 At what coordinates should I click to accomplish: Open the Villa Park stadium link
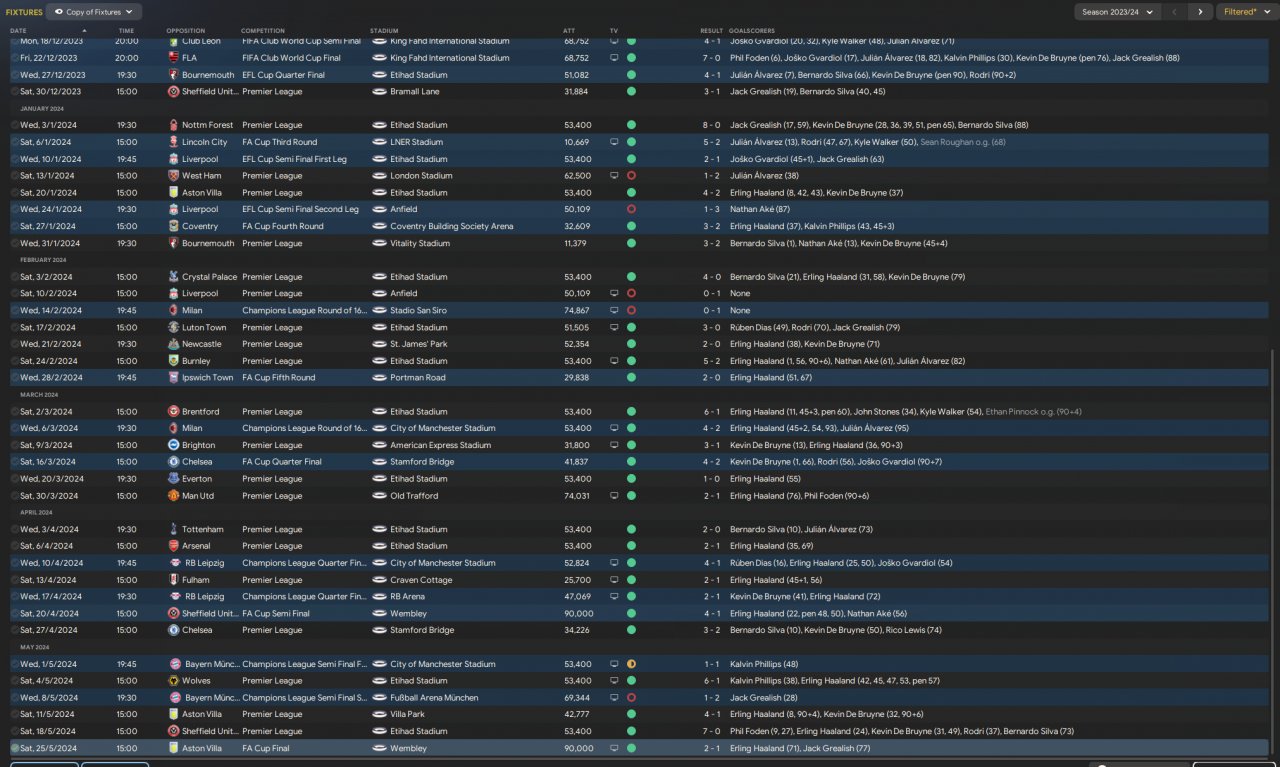(408, 714)
